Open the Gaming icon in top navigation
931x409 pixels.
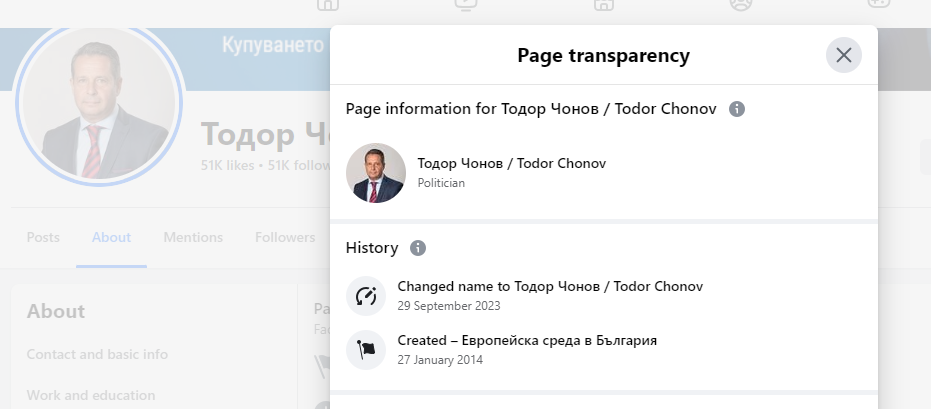(x=877, y=4)
